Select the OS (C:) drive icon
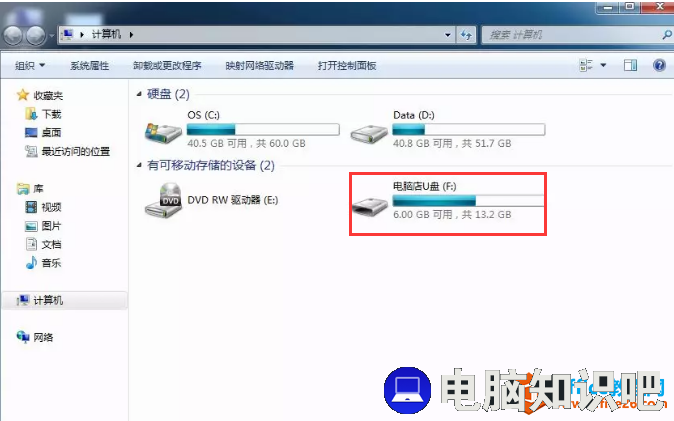This screenshot has width=674, height=421. (163, 133)
